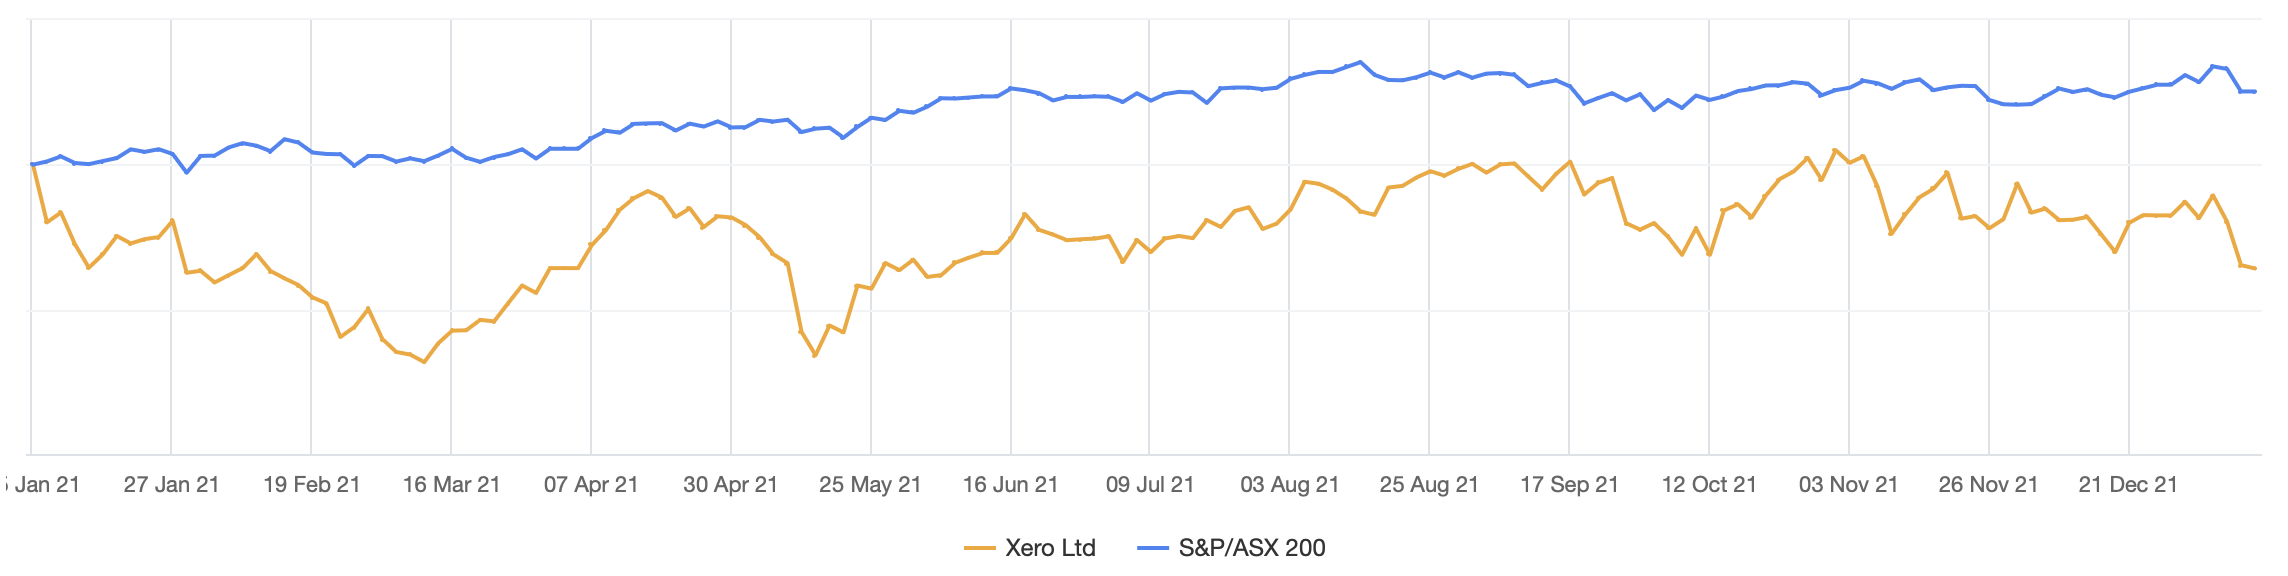2288x576 pixels.
Task: Select the 27 Jan 21 axis label
Action: point(171,485)
